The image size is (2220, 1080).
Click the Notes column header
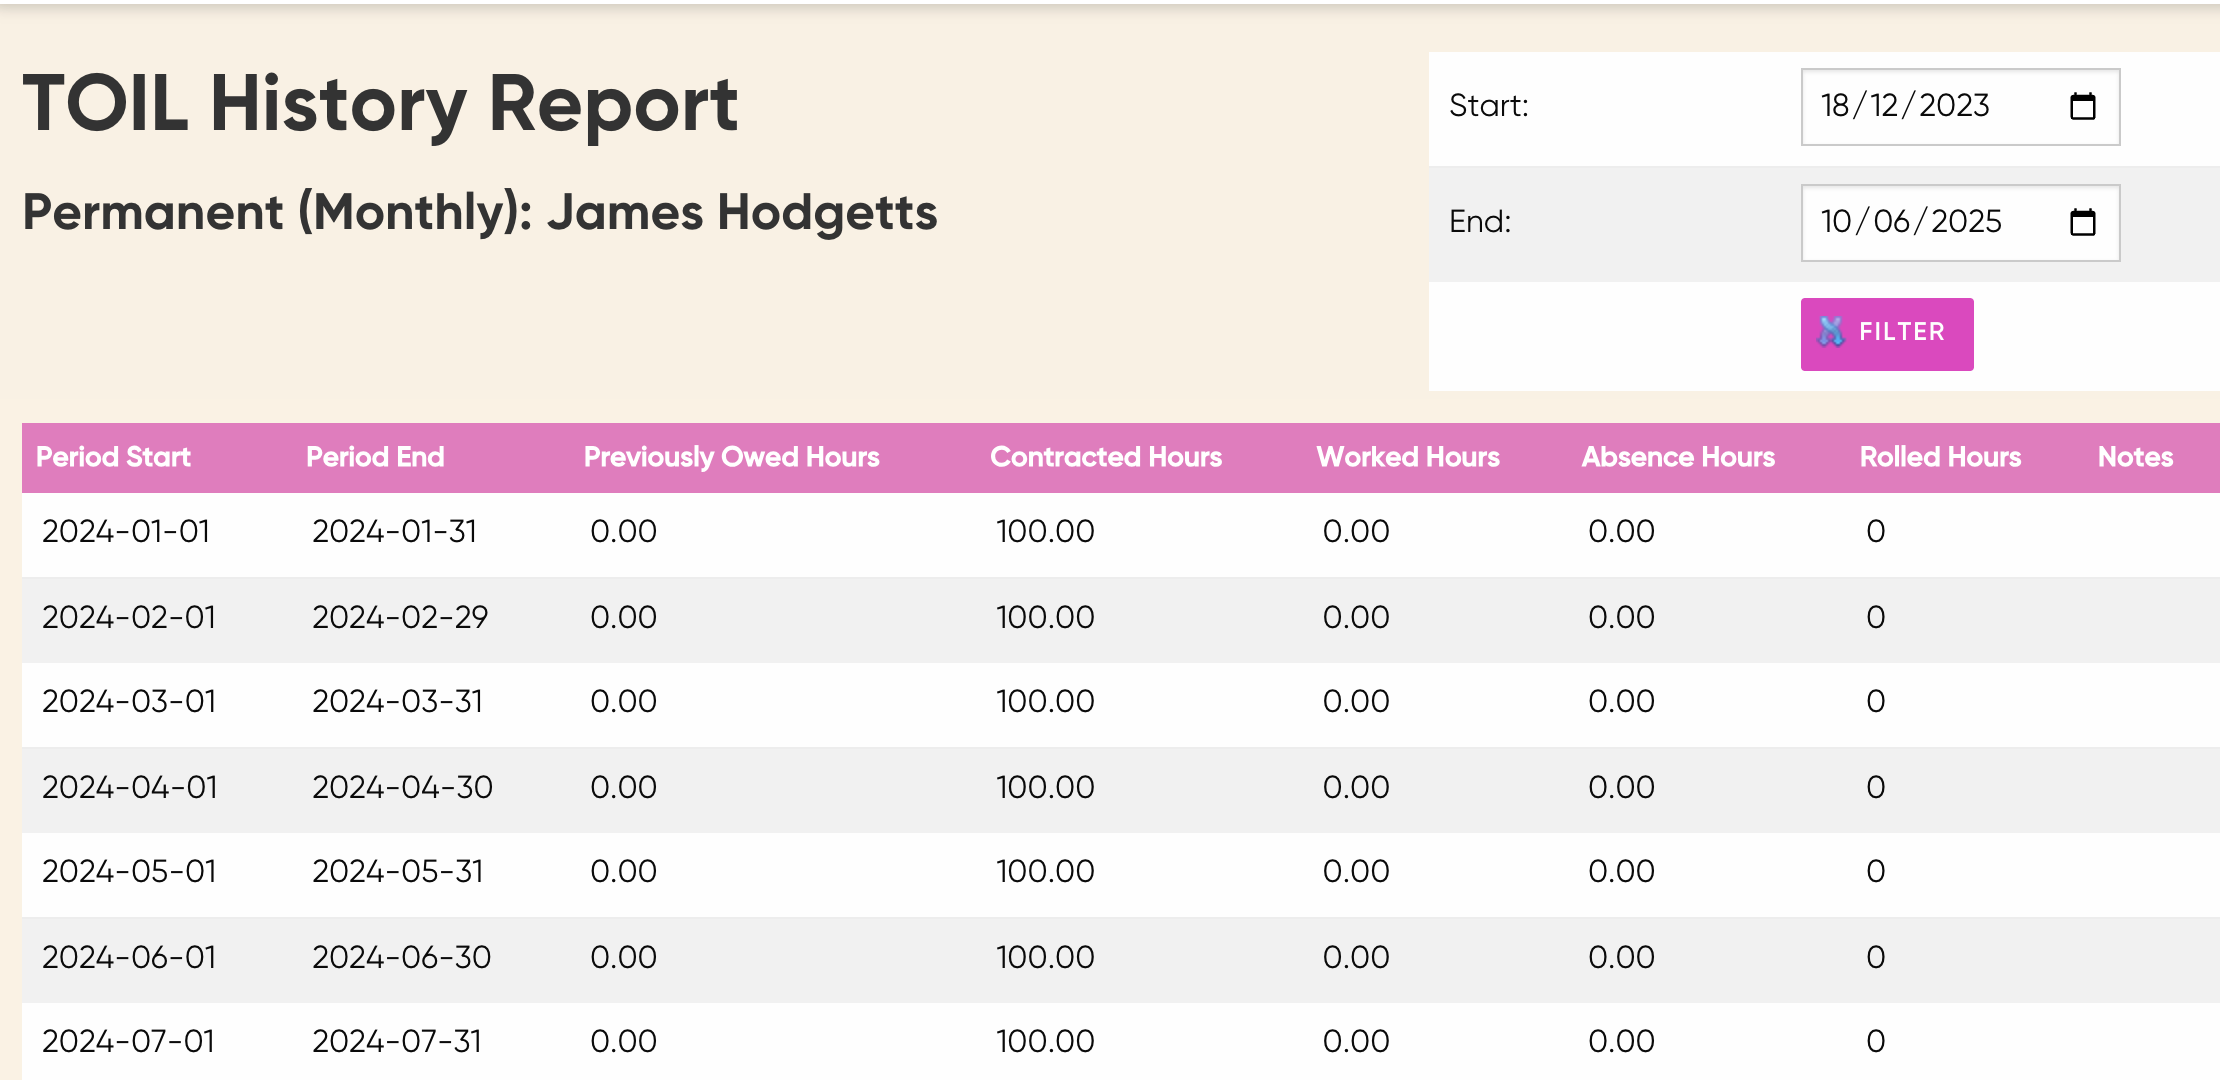pyautogui.click(x=2135, y=457)
